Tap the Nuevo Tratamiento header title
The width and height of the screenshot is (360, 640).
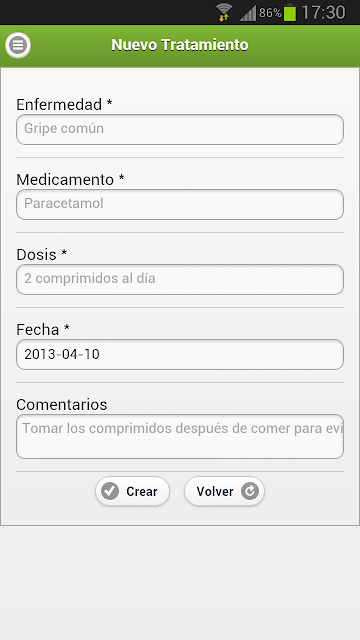(x=180, y=45)
